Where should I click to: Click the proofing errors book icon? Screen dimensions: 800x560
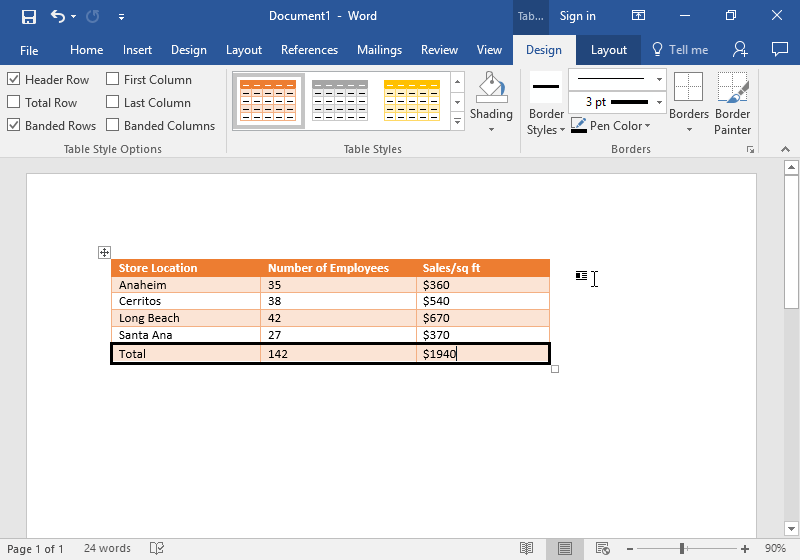point(157,548)
